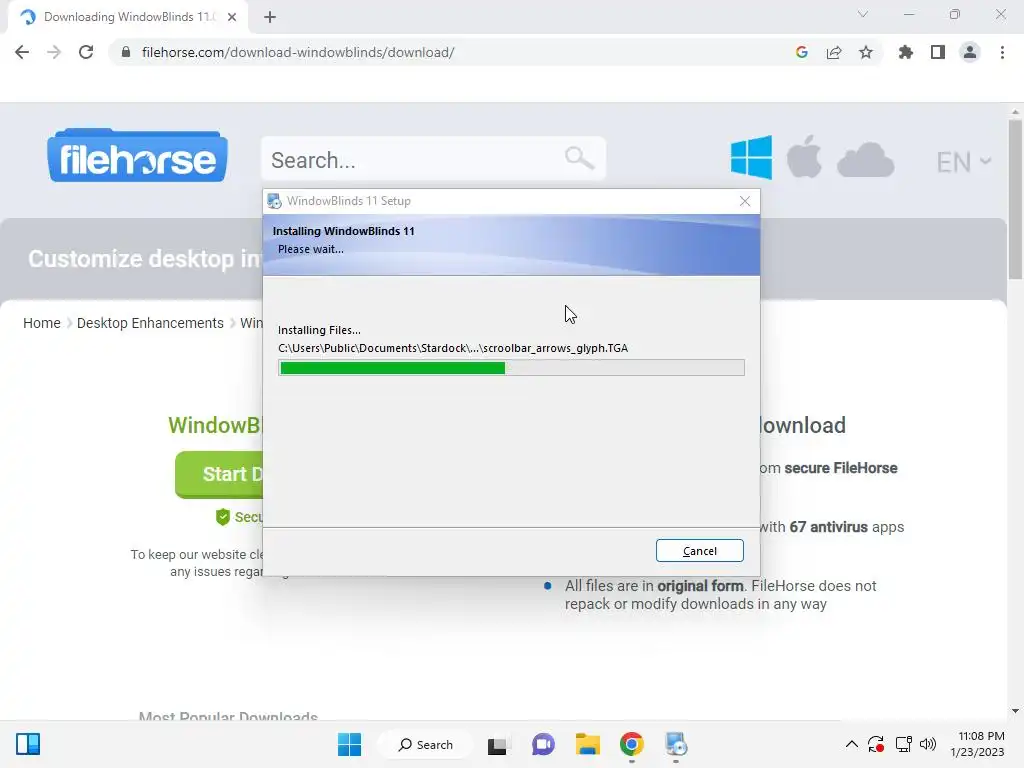The height and width of the screenshot is (768, 1024).
Task: Select the Windows platform icon
Action: pyautogui.click(x=751, y=157)
